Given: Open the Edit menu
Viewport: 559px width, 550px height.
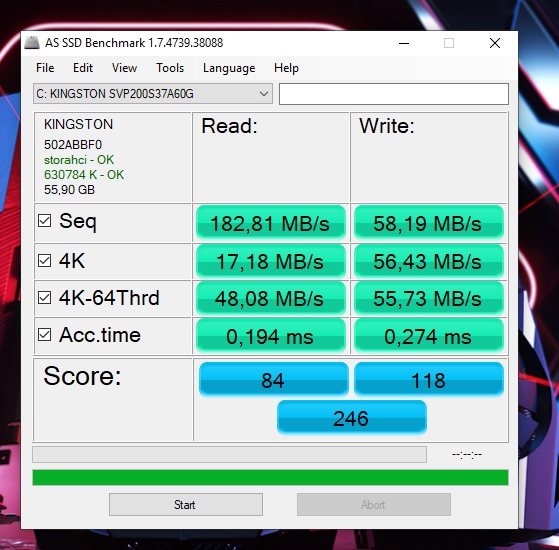Looking at the screenshot, I should [x=83, y=68].
